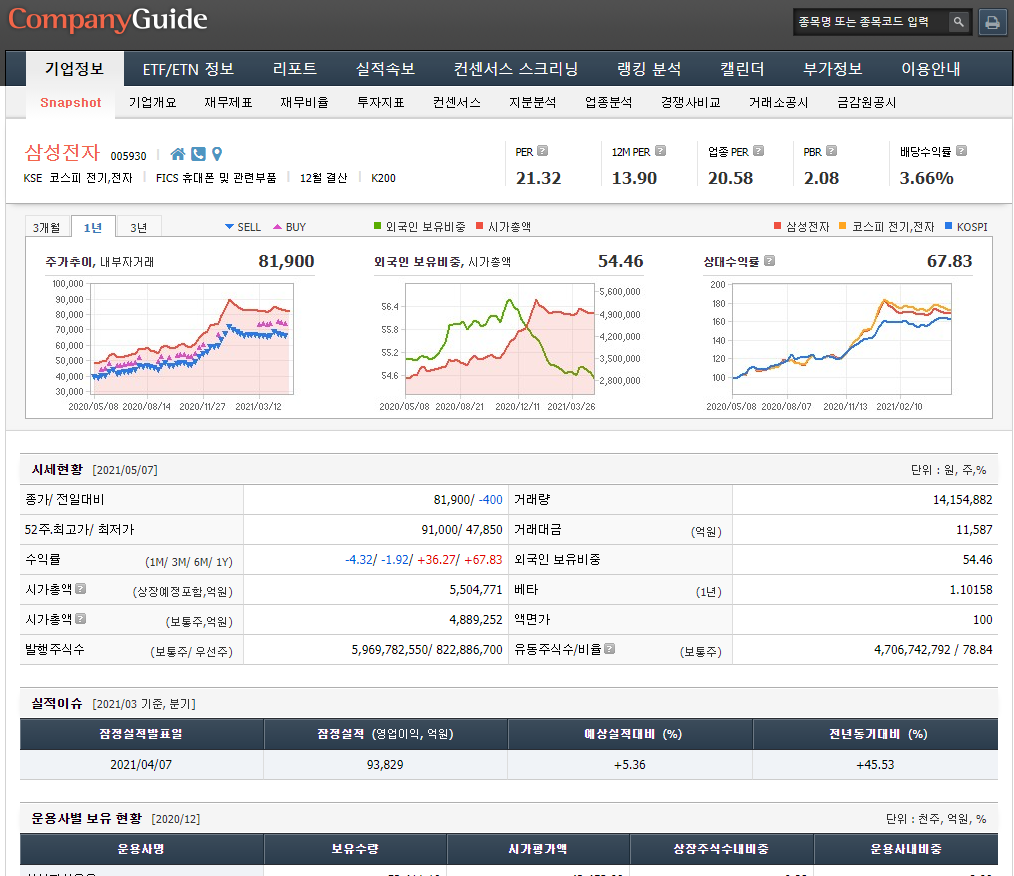The width and height of the screenshot is (1014, 876).
Task: Click help icon next to 상대수익률
Action: [x=770, y=261]
